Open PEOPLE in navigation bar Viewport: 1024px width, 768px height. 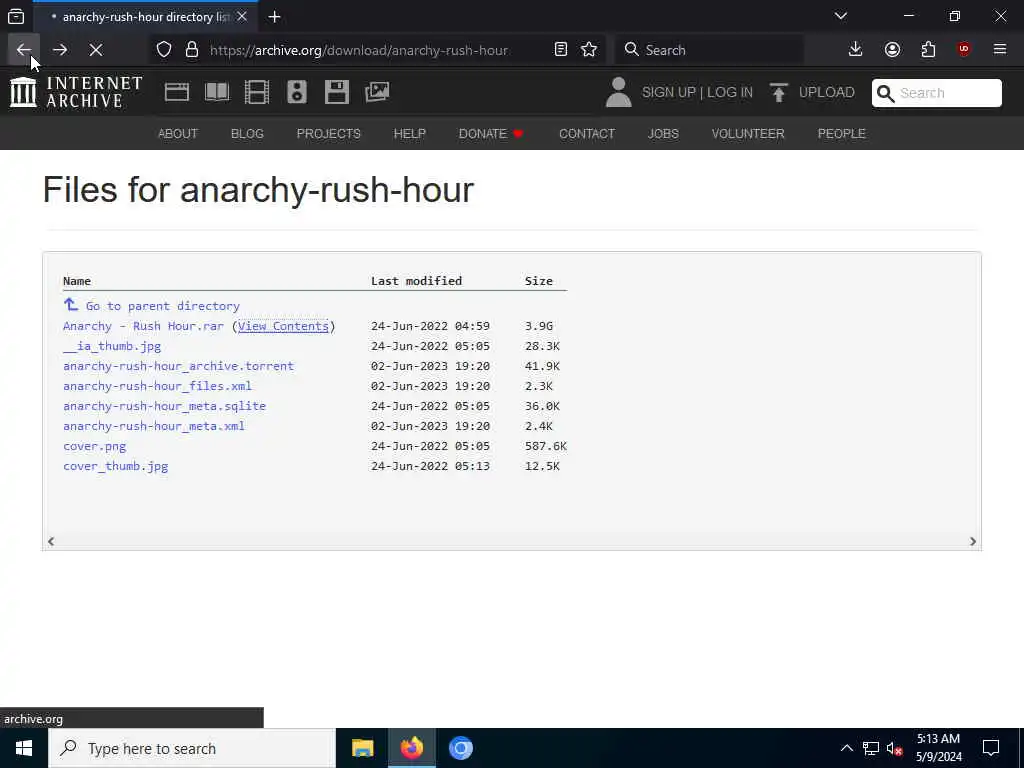click(x=841, y=133)
